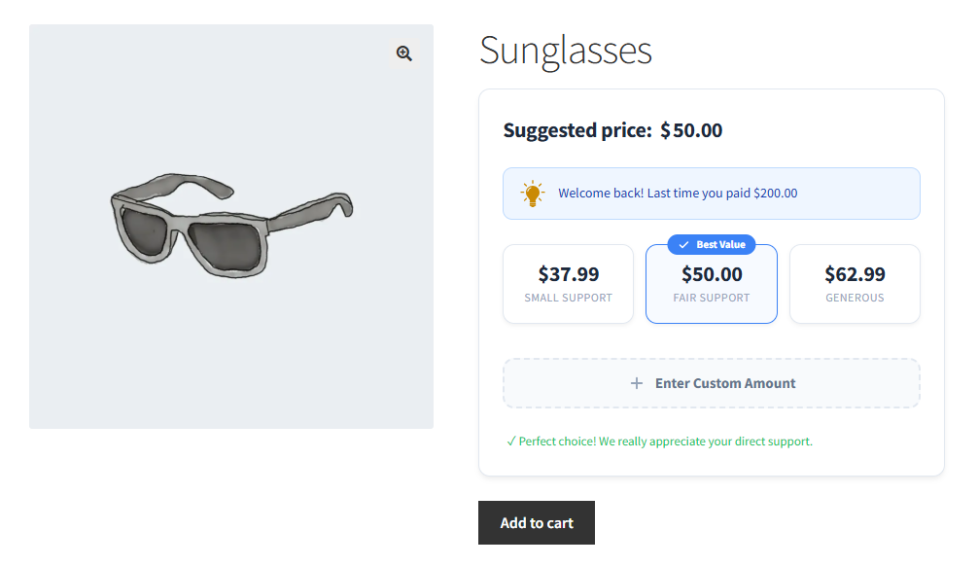Click the Suggested price label text
Image resolution: width=978 pixels, height=566 pixels.
(577, 130)
